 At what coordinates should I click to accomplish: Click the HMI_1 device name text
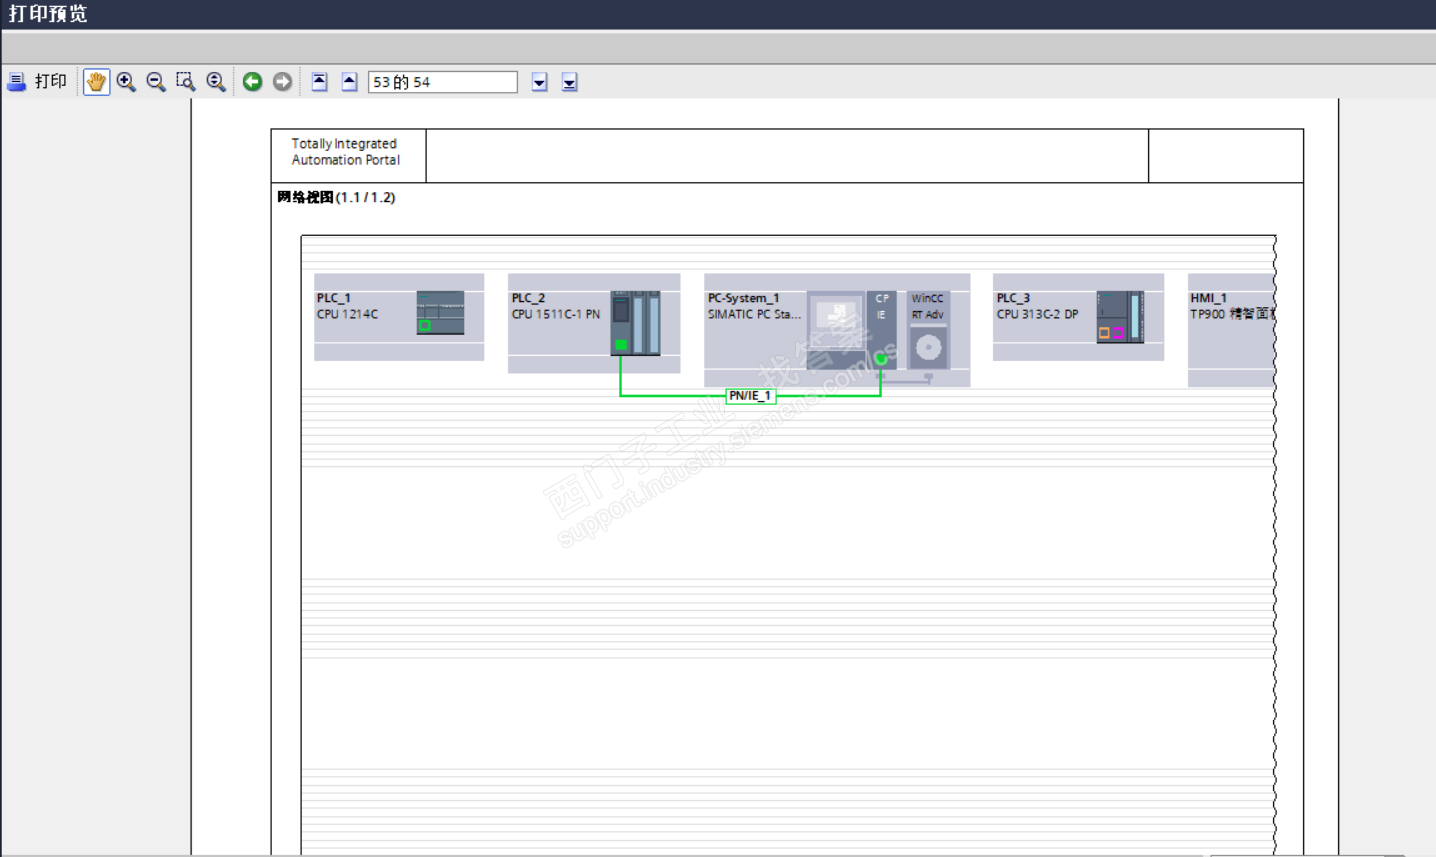pyautogui.click(x=1208, y=298)
